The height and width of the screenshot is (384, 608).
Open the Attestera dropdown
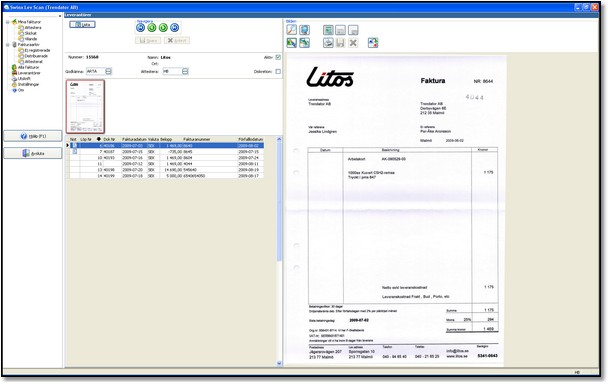(185, 71)
